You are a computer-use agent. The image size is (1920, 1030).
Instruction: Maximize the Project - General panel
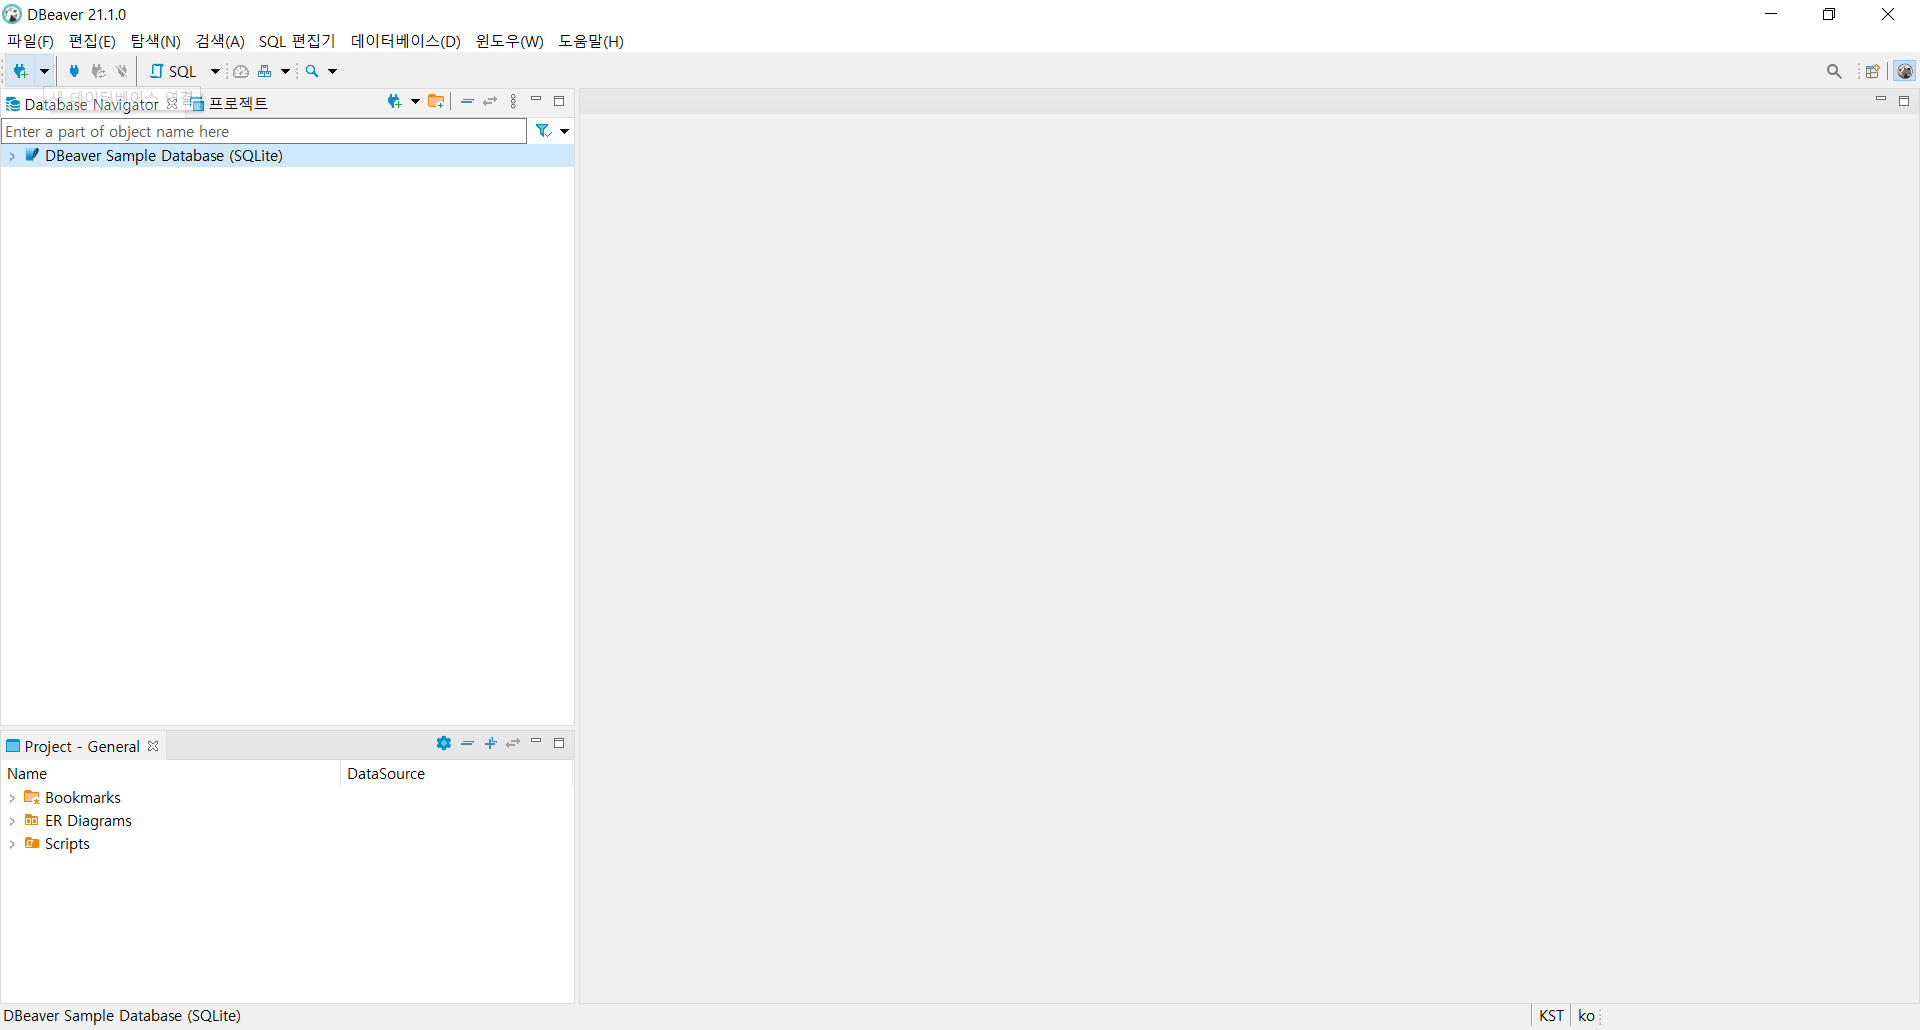tap(559, 743)
